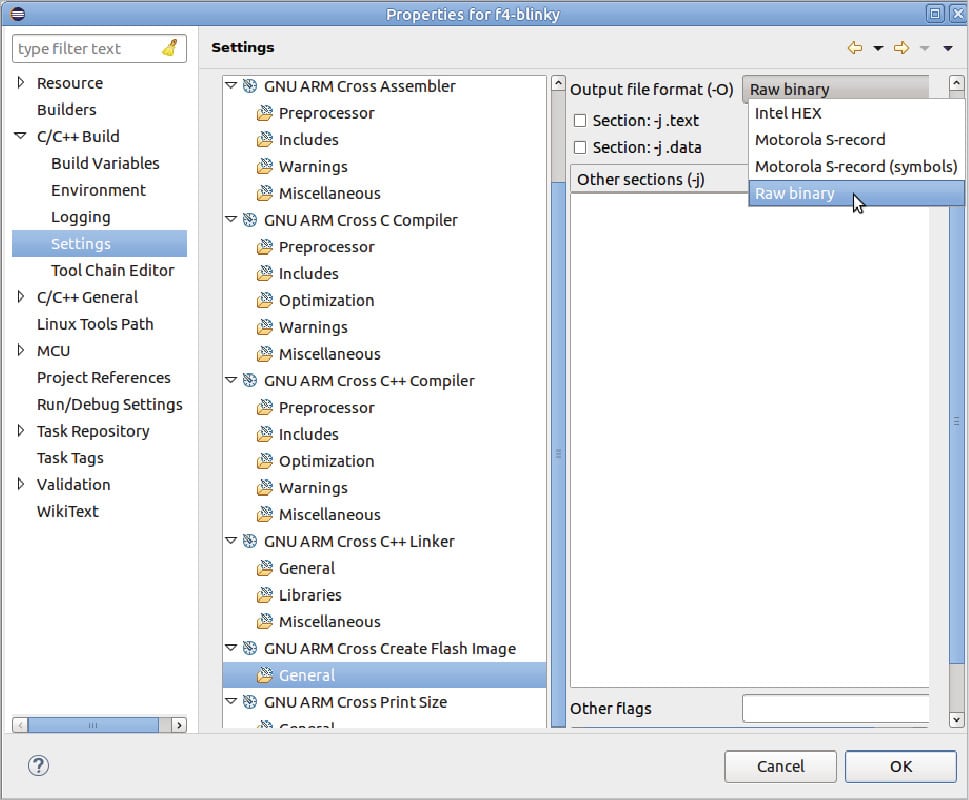The width and height of the screenshot is (969, 800).
Task: Click the GNU ARM Cross C Compiler icon
Action: pyautogui.click(x=250, y=220)
